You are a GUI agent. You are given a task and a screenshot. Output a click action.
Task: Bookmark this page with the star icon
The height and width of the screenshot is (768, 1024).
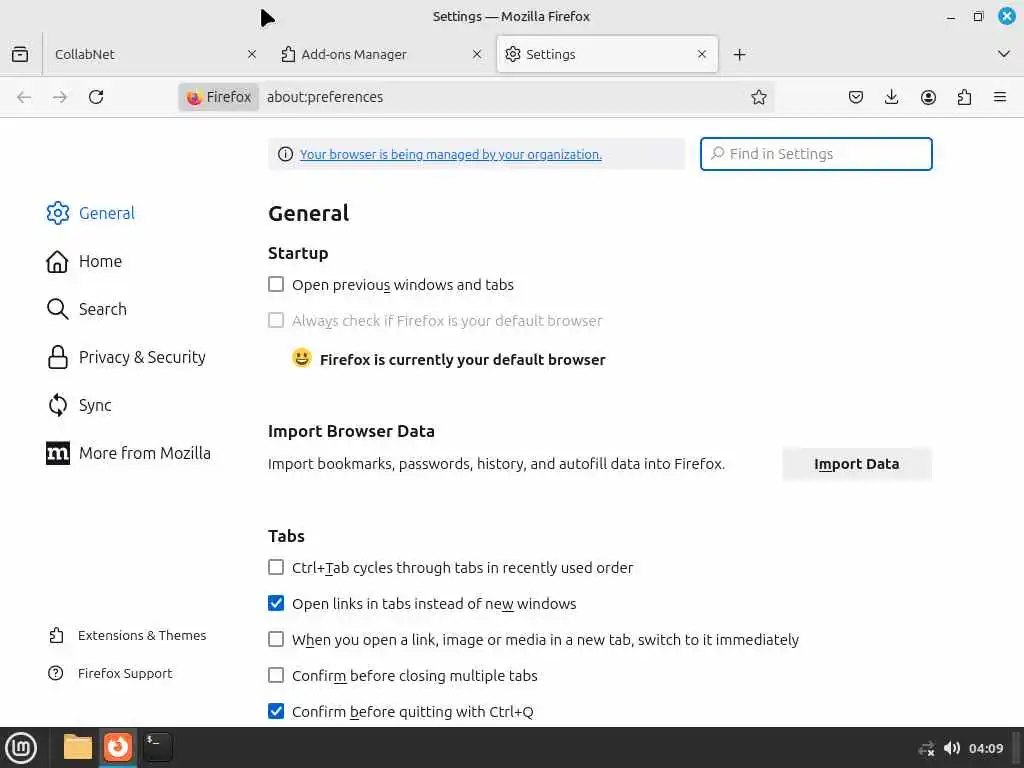click(759, 97)
